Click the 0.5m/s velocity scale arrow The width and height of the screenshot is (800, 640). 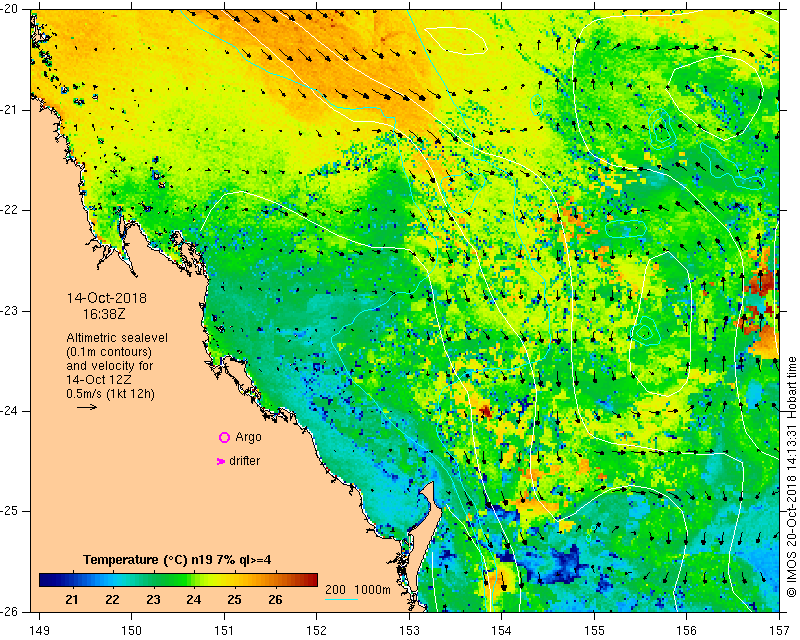(x=87, y=407)
